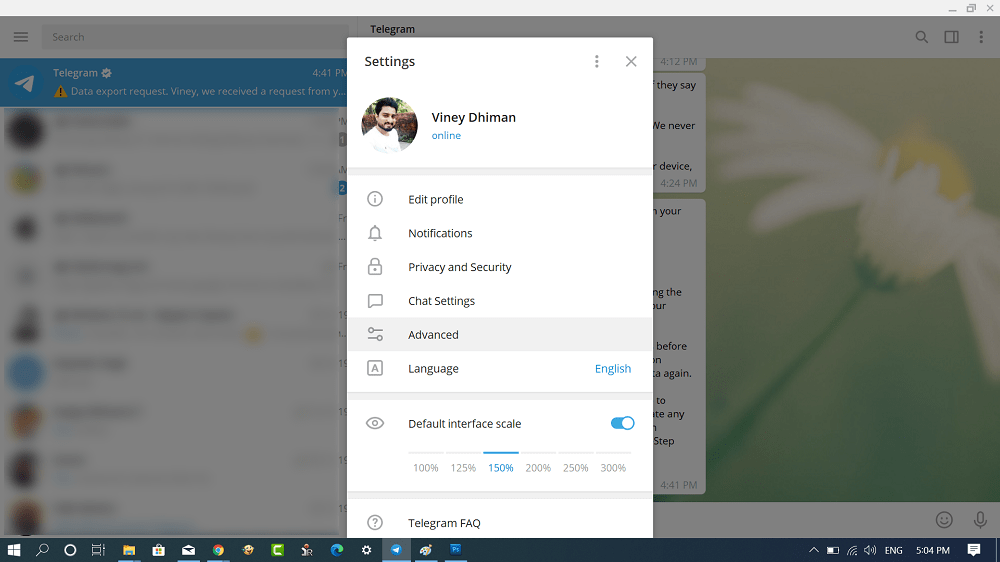Image resolution: width=1000 pixels, height=562 pixels.
Task: Click the Edit profile info icon
Action: pos(375,199)
